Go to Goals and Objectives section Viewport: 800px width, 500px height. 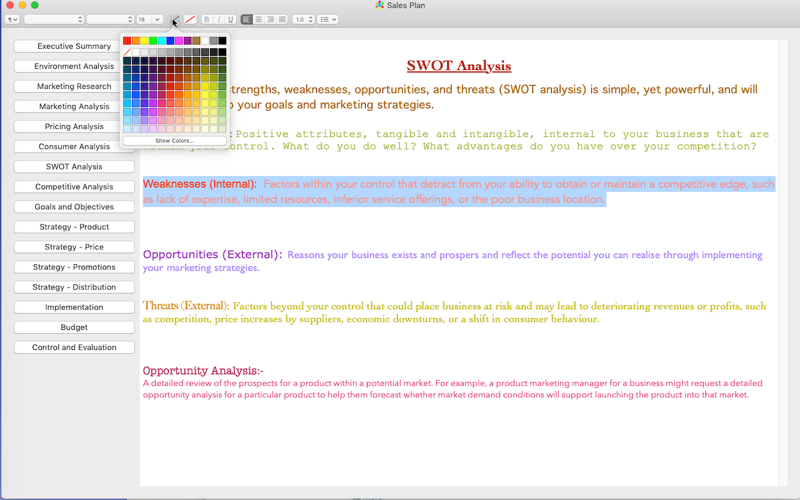74,207
